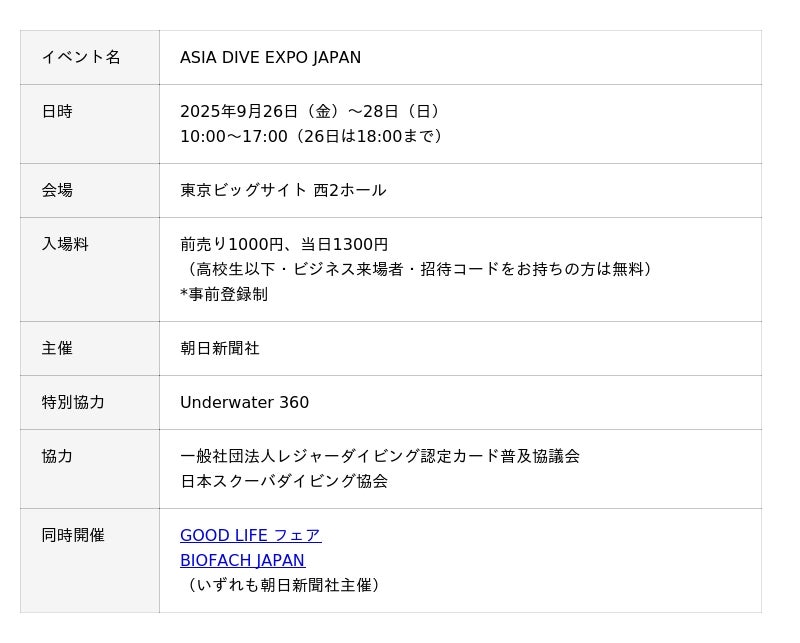Screen dimensions: 800x643
Task: Click the Underwater 360 text
Action: point(244,403)
